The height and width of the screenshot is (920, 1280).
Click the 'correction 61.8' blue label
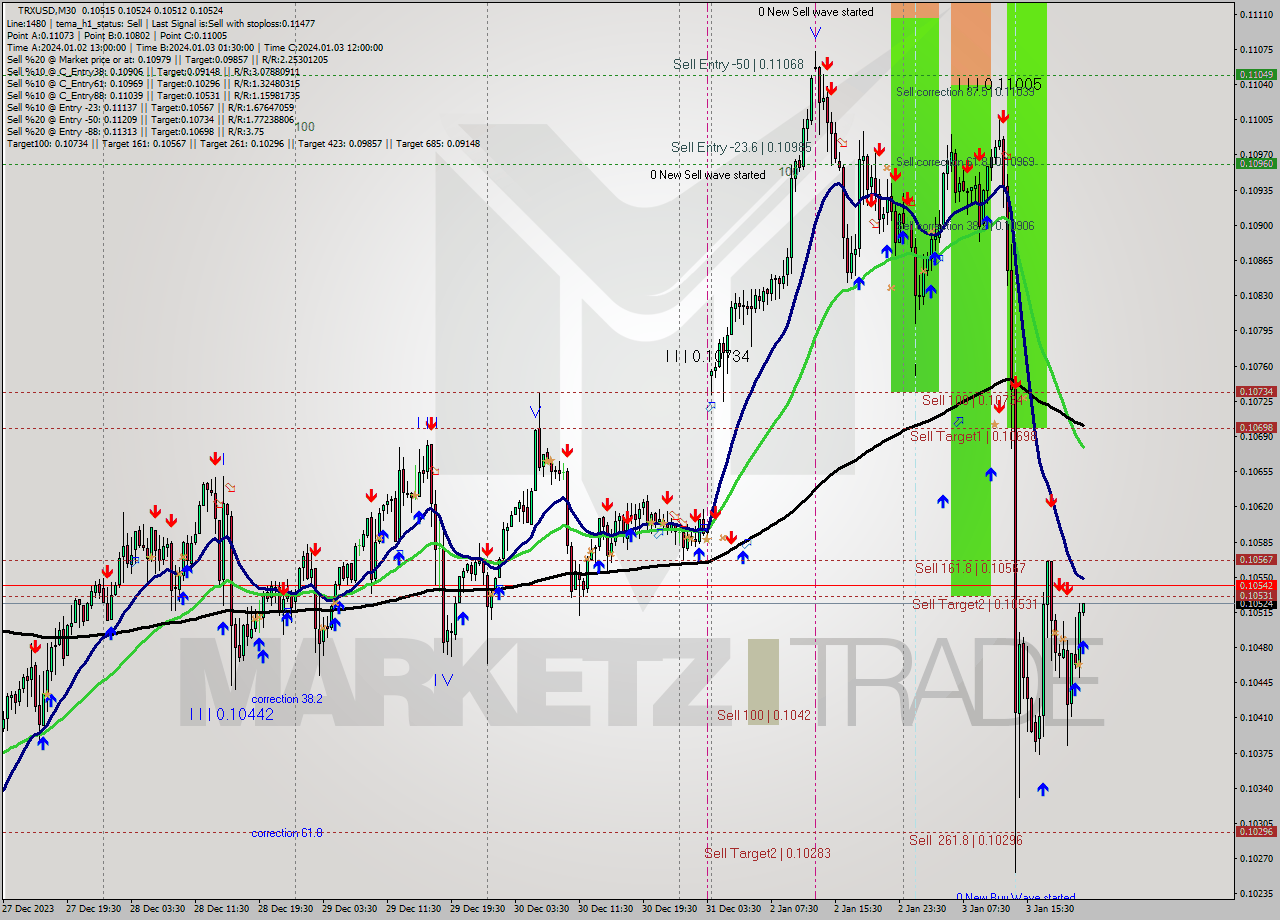[287, 833]
